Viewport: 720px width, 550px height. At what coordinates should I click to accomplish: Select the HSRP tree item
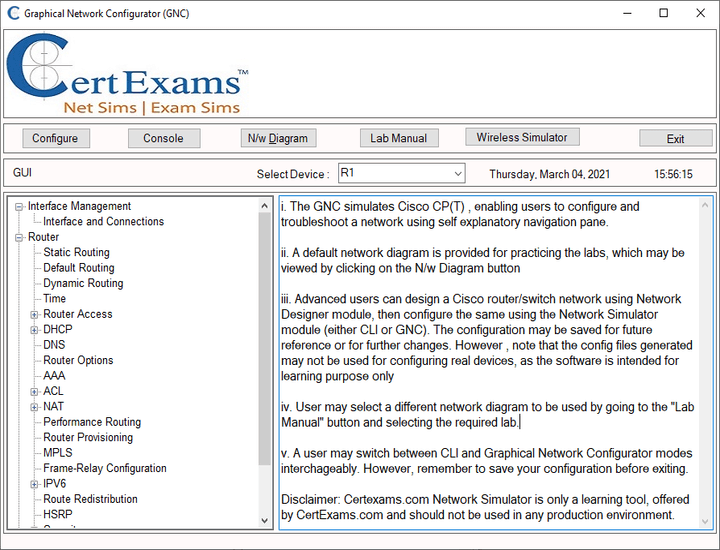[x=58, y=515]
